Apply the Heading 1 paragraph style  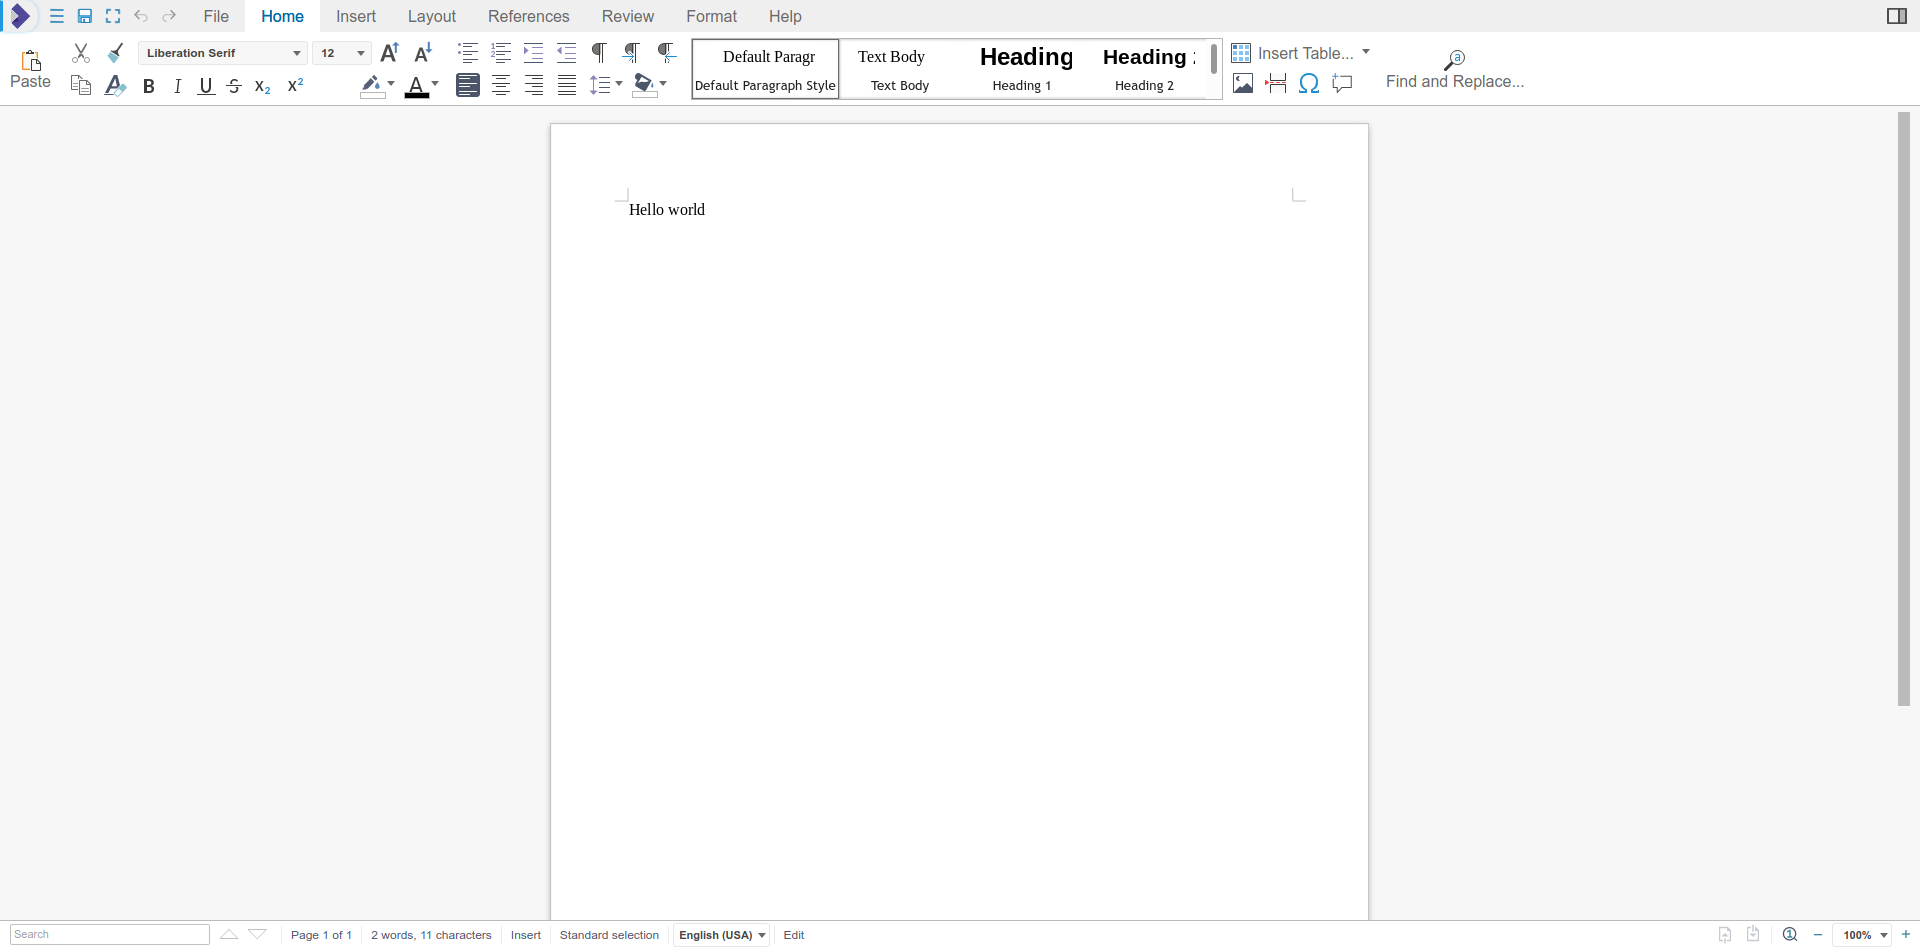[1026, 68]
